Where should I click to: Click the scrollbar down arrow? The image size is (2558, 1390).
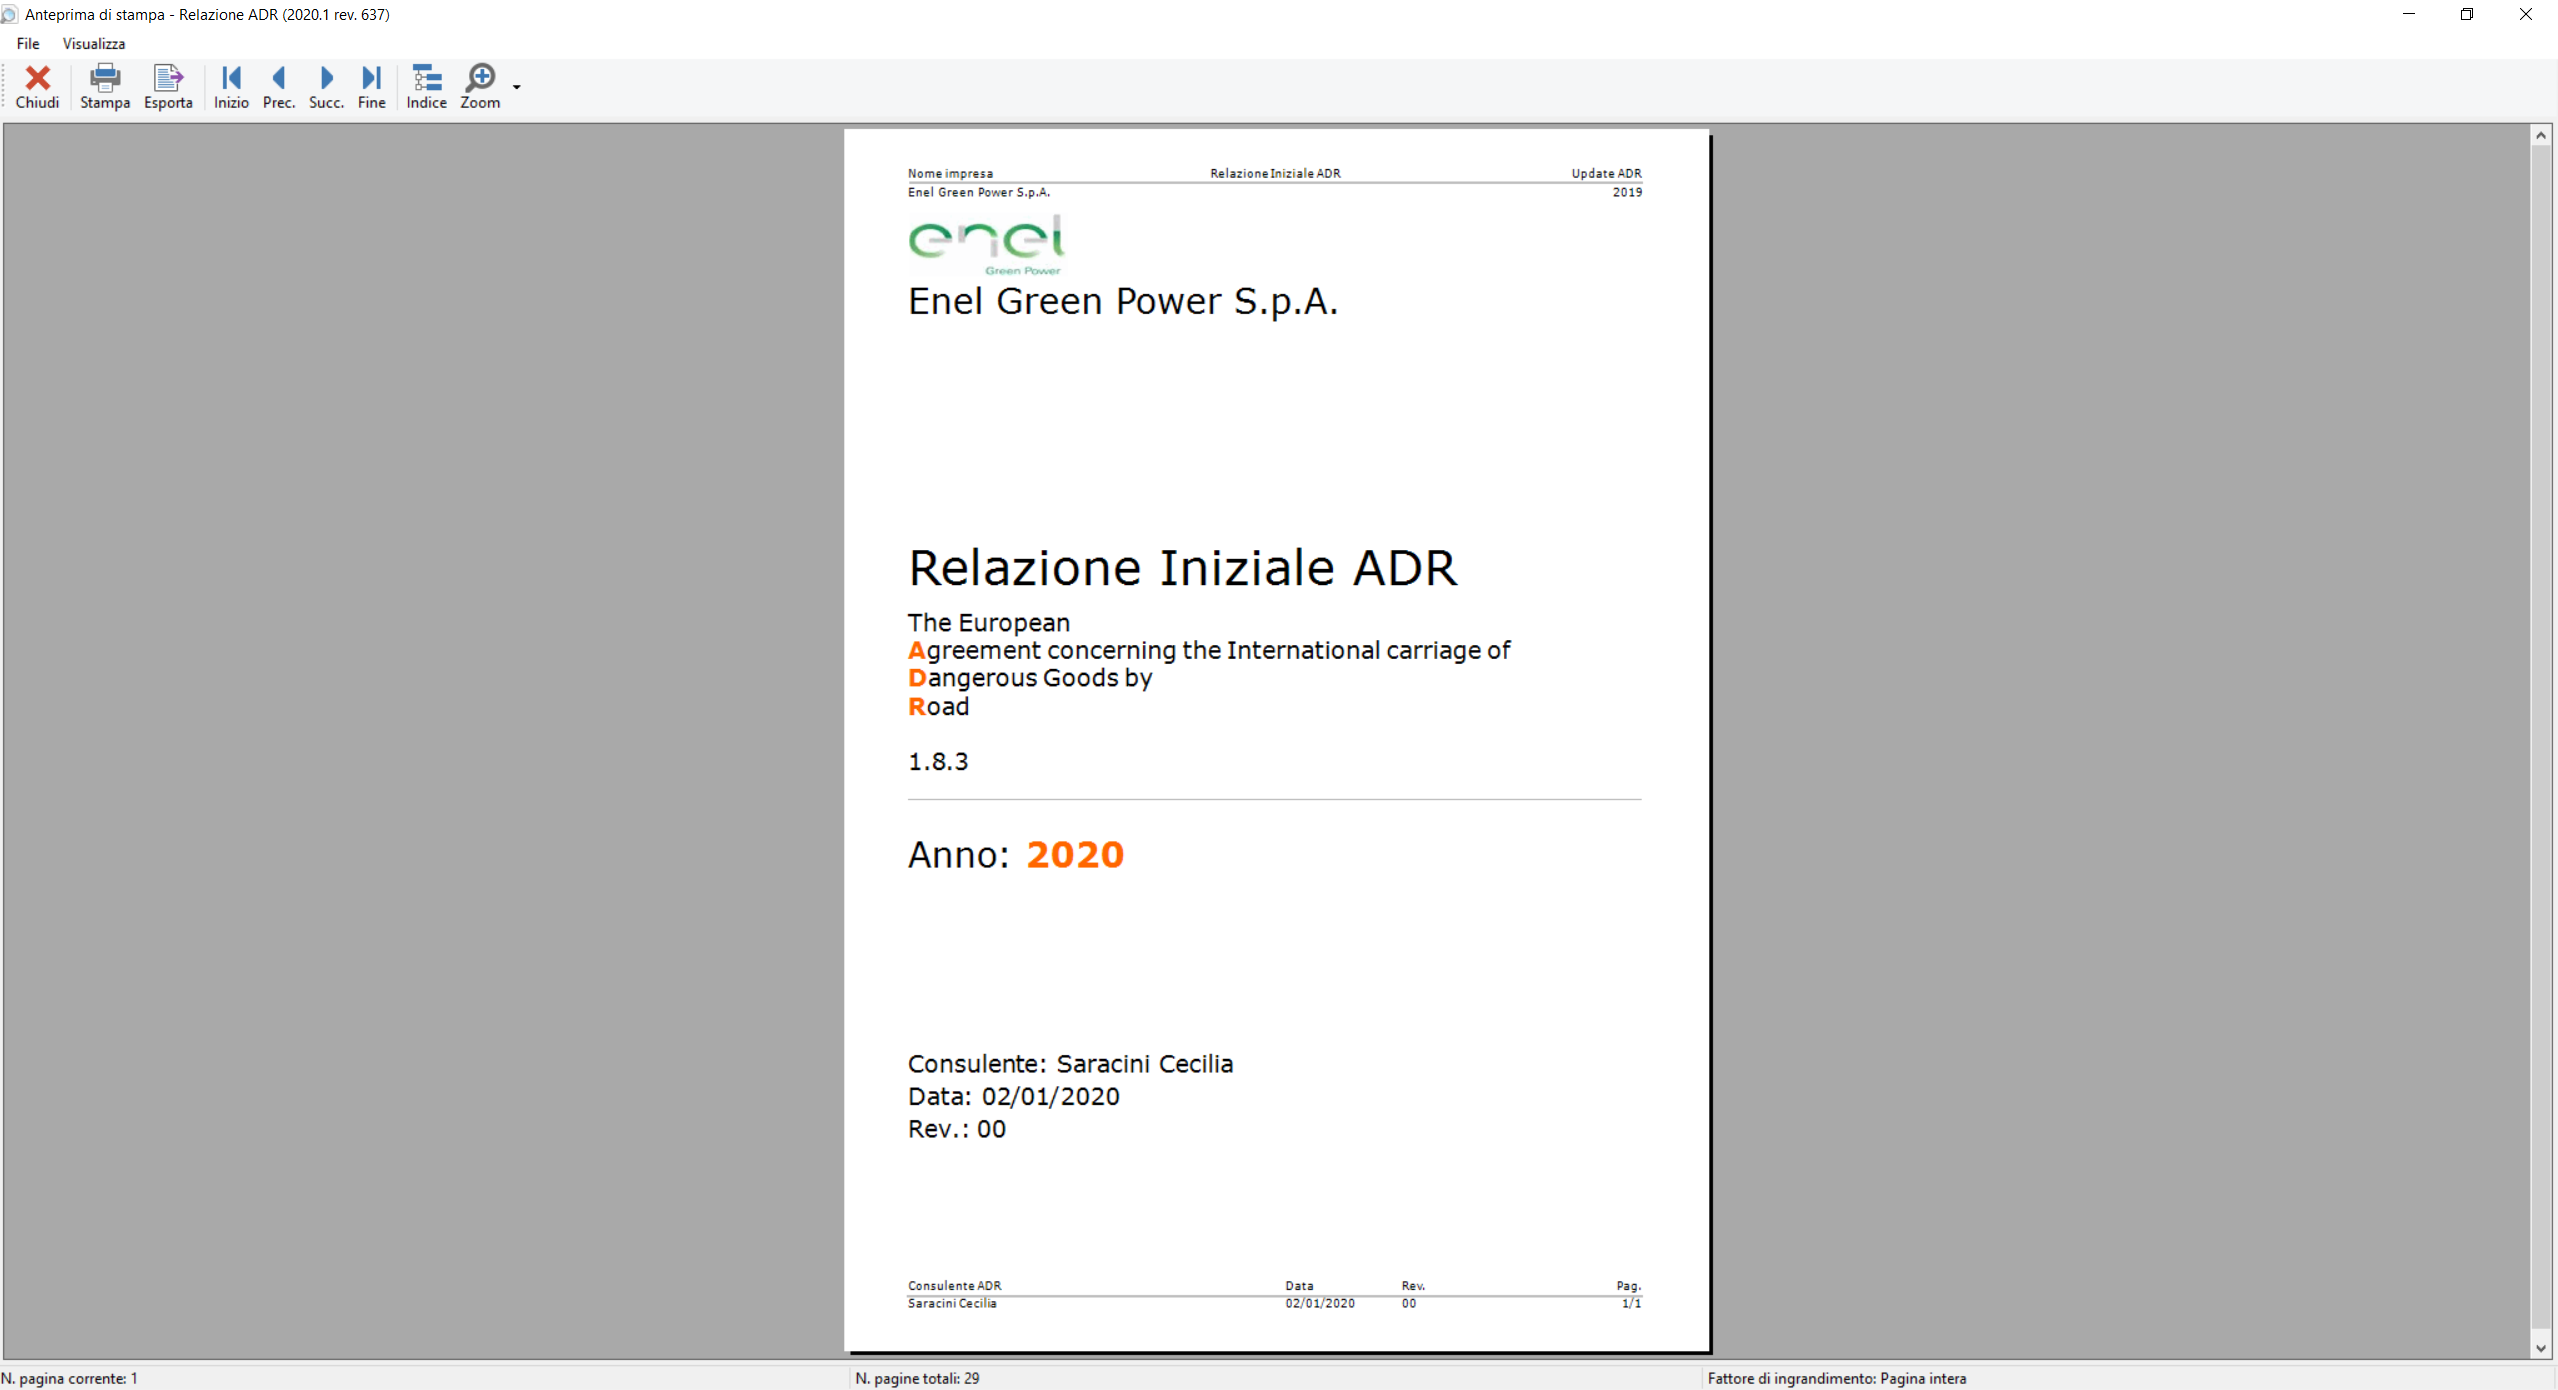click(x=2541, y=1348)
